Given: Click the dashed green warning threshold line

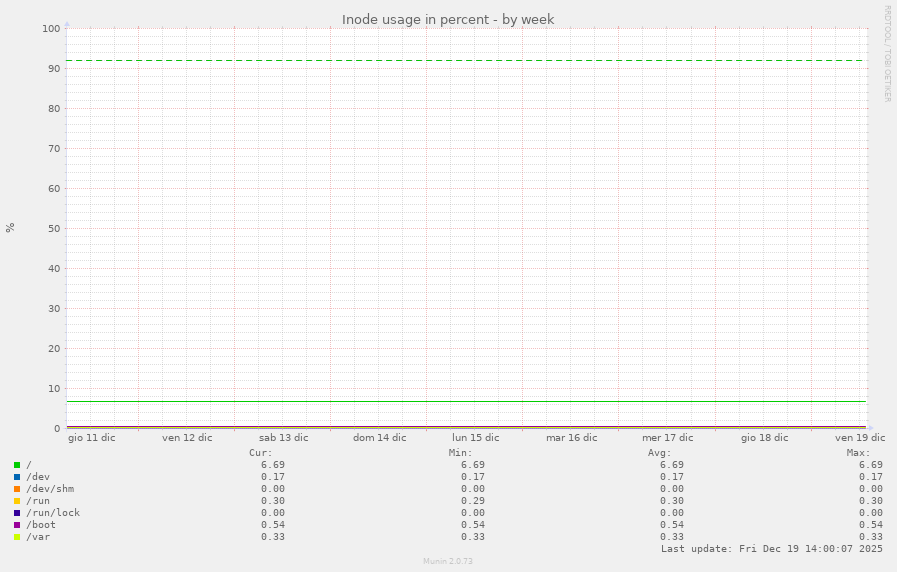Looking at the screenshot, I should coord(466,61).
